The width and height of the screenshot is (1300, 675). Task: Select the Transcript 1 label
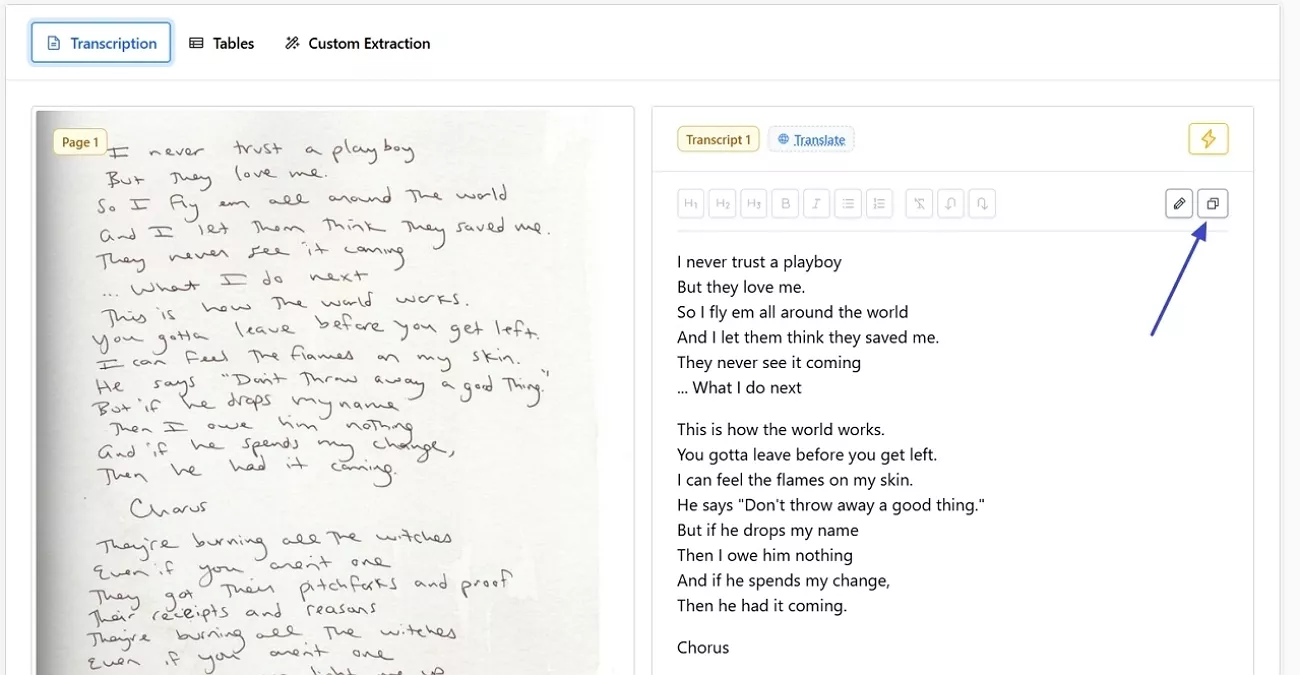(x=718, y=139)
